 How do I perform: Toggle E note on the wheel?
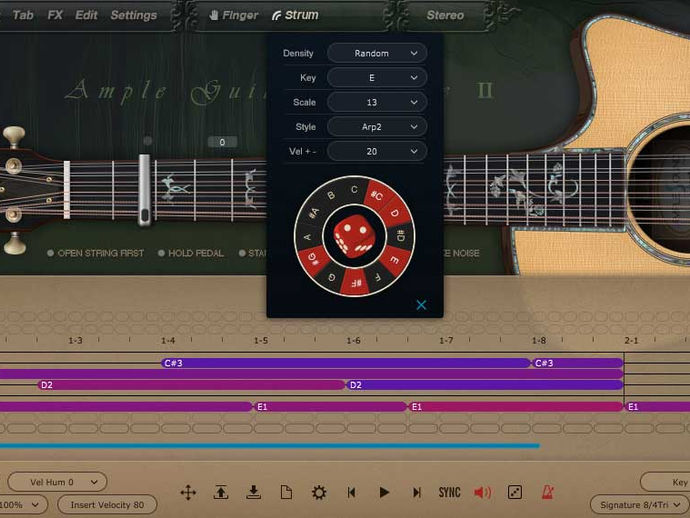(395, 260)
